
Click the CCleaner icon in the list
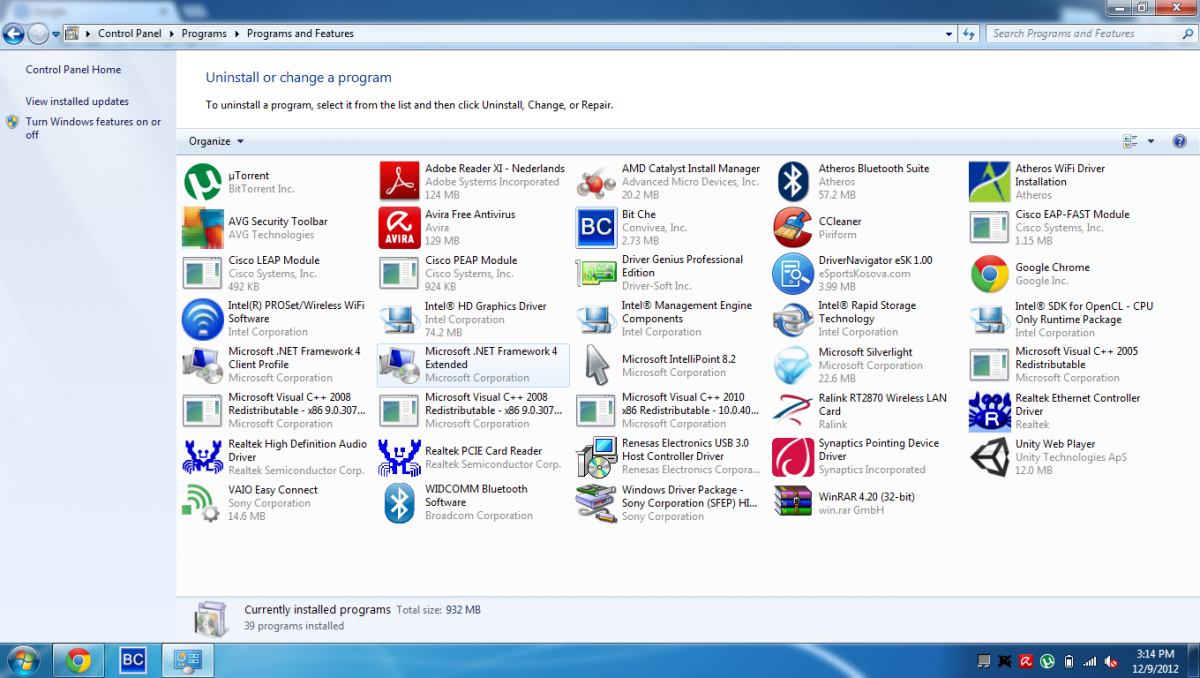tap(793, 228)
